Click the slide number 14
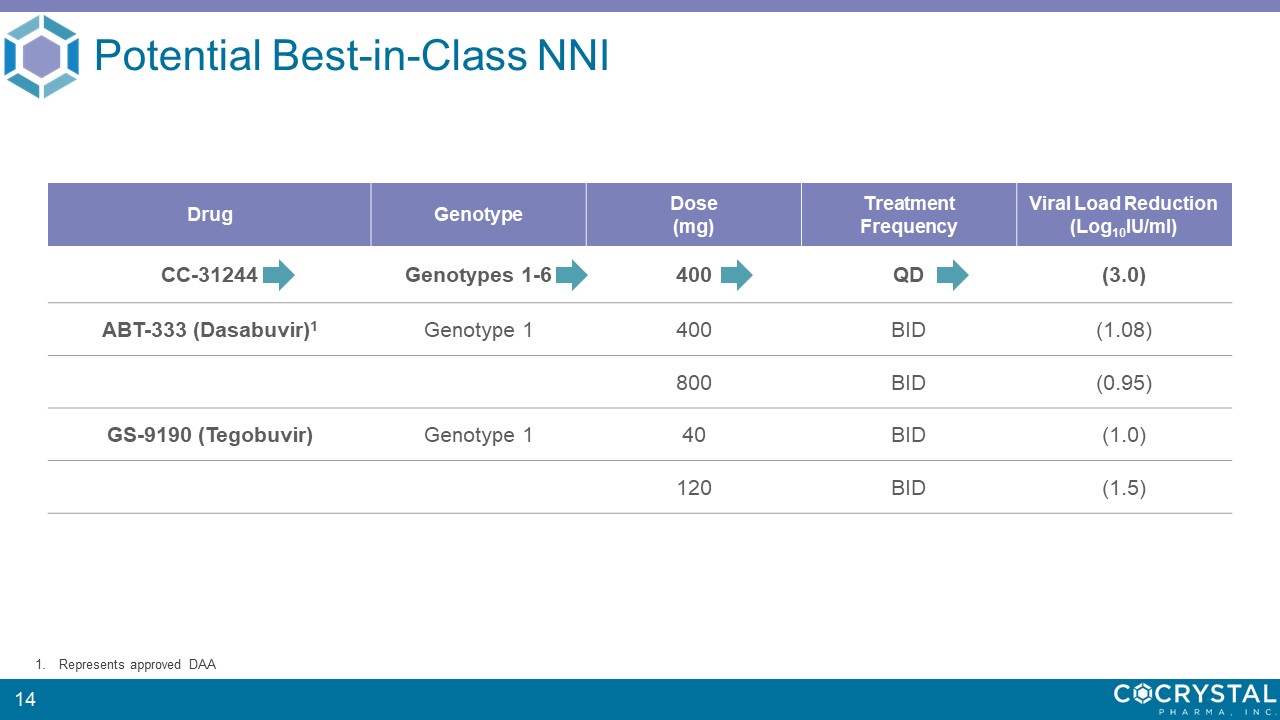Viewport: 1280px width, 720px height. 25,699
